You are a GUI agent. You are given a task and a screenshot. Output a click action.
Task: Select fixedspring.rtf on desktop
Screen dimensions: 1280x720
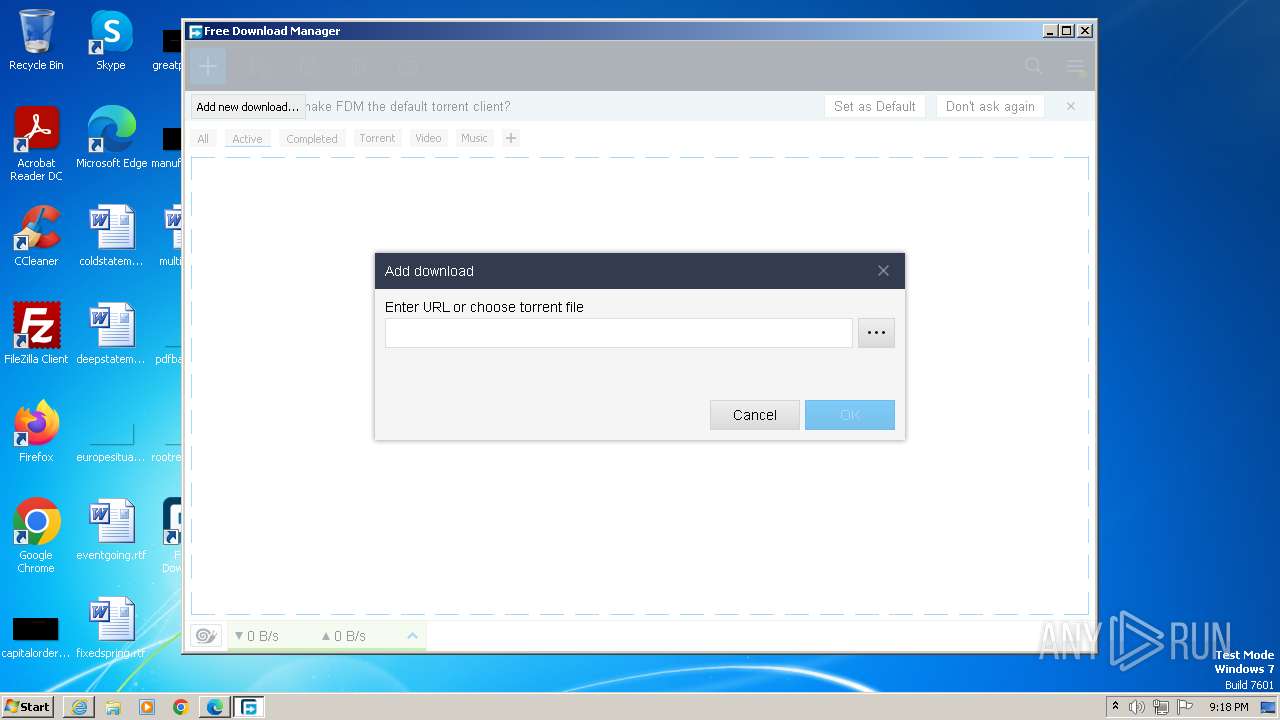pos(111,629)
